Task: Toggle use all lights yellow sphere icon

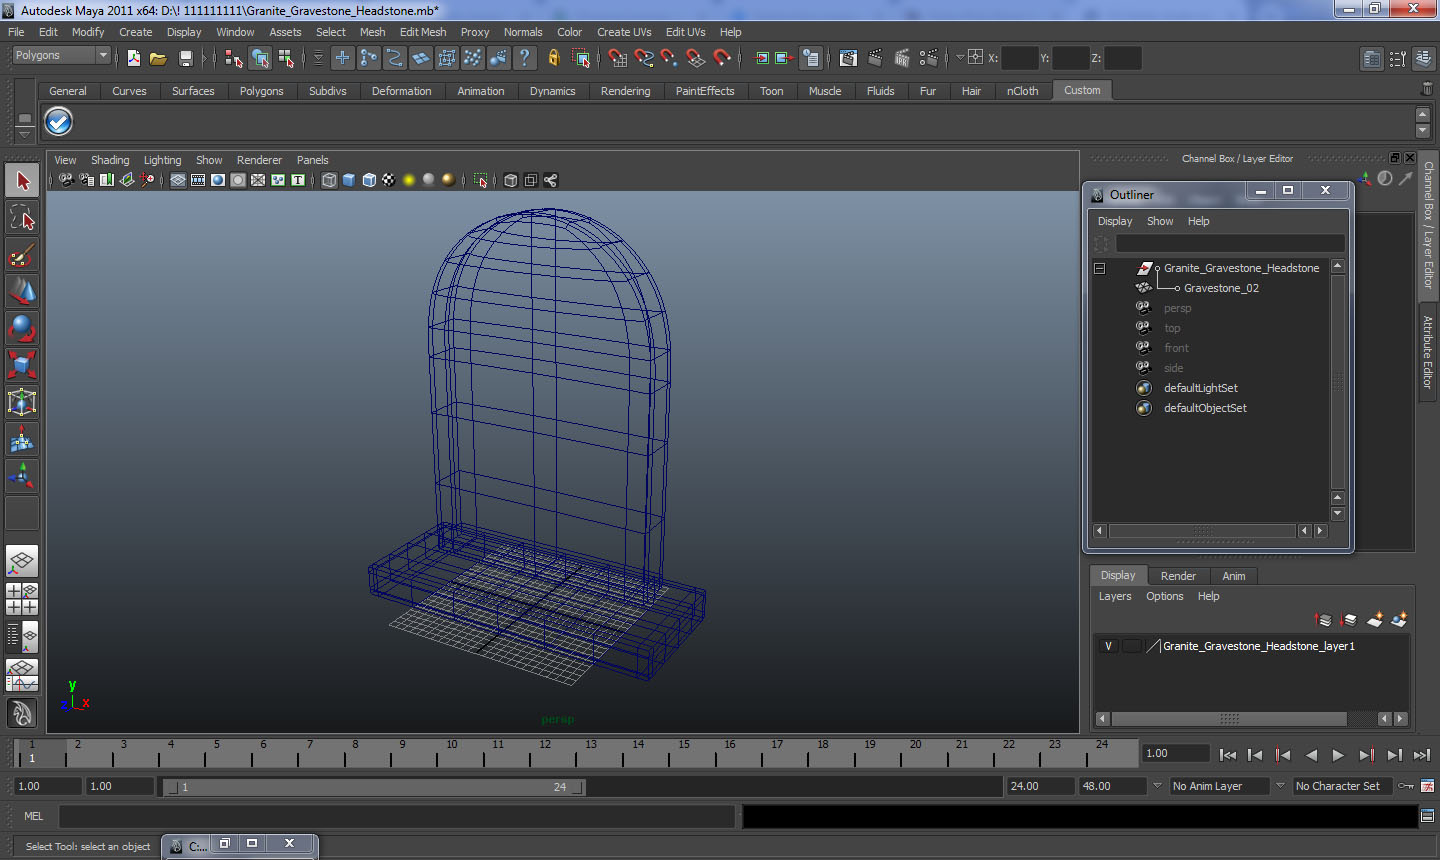Action: 409,180
